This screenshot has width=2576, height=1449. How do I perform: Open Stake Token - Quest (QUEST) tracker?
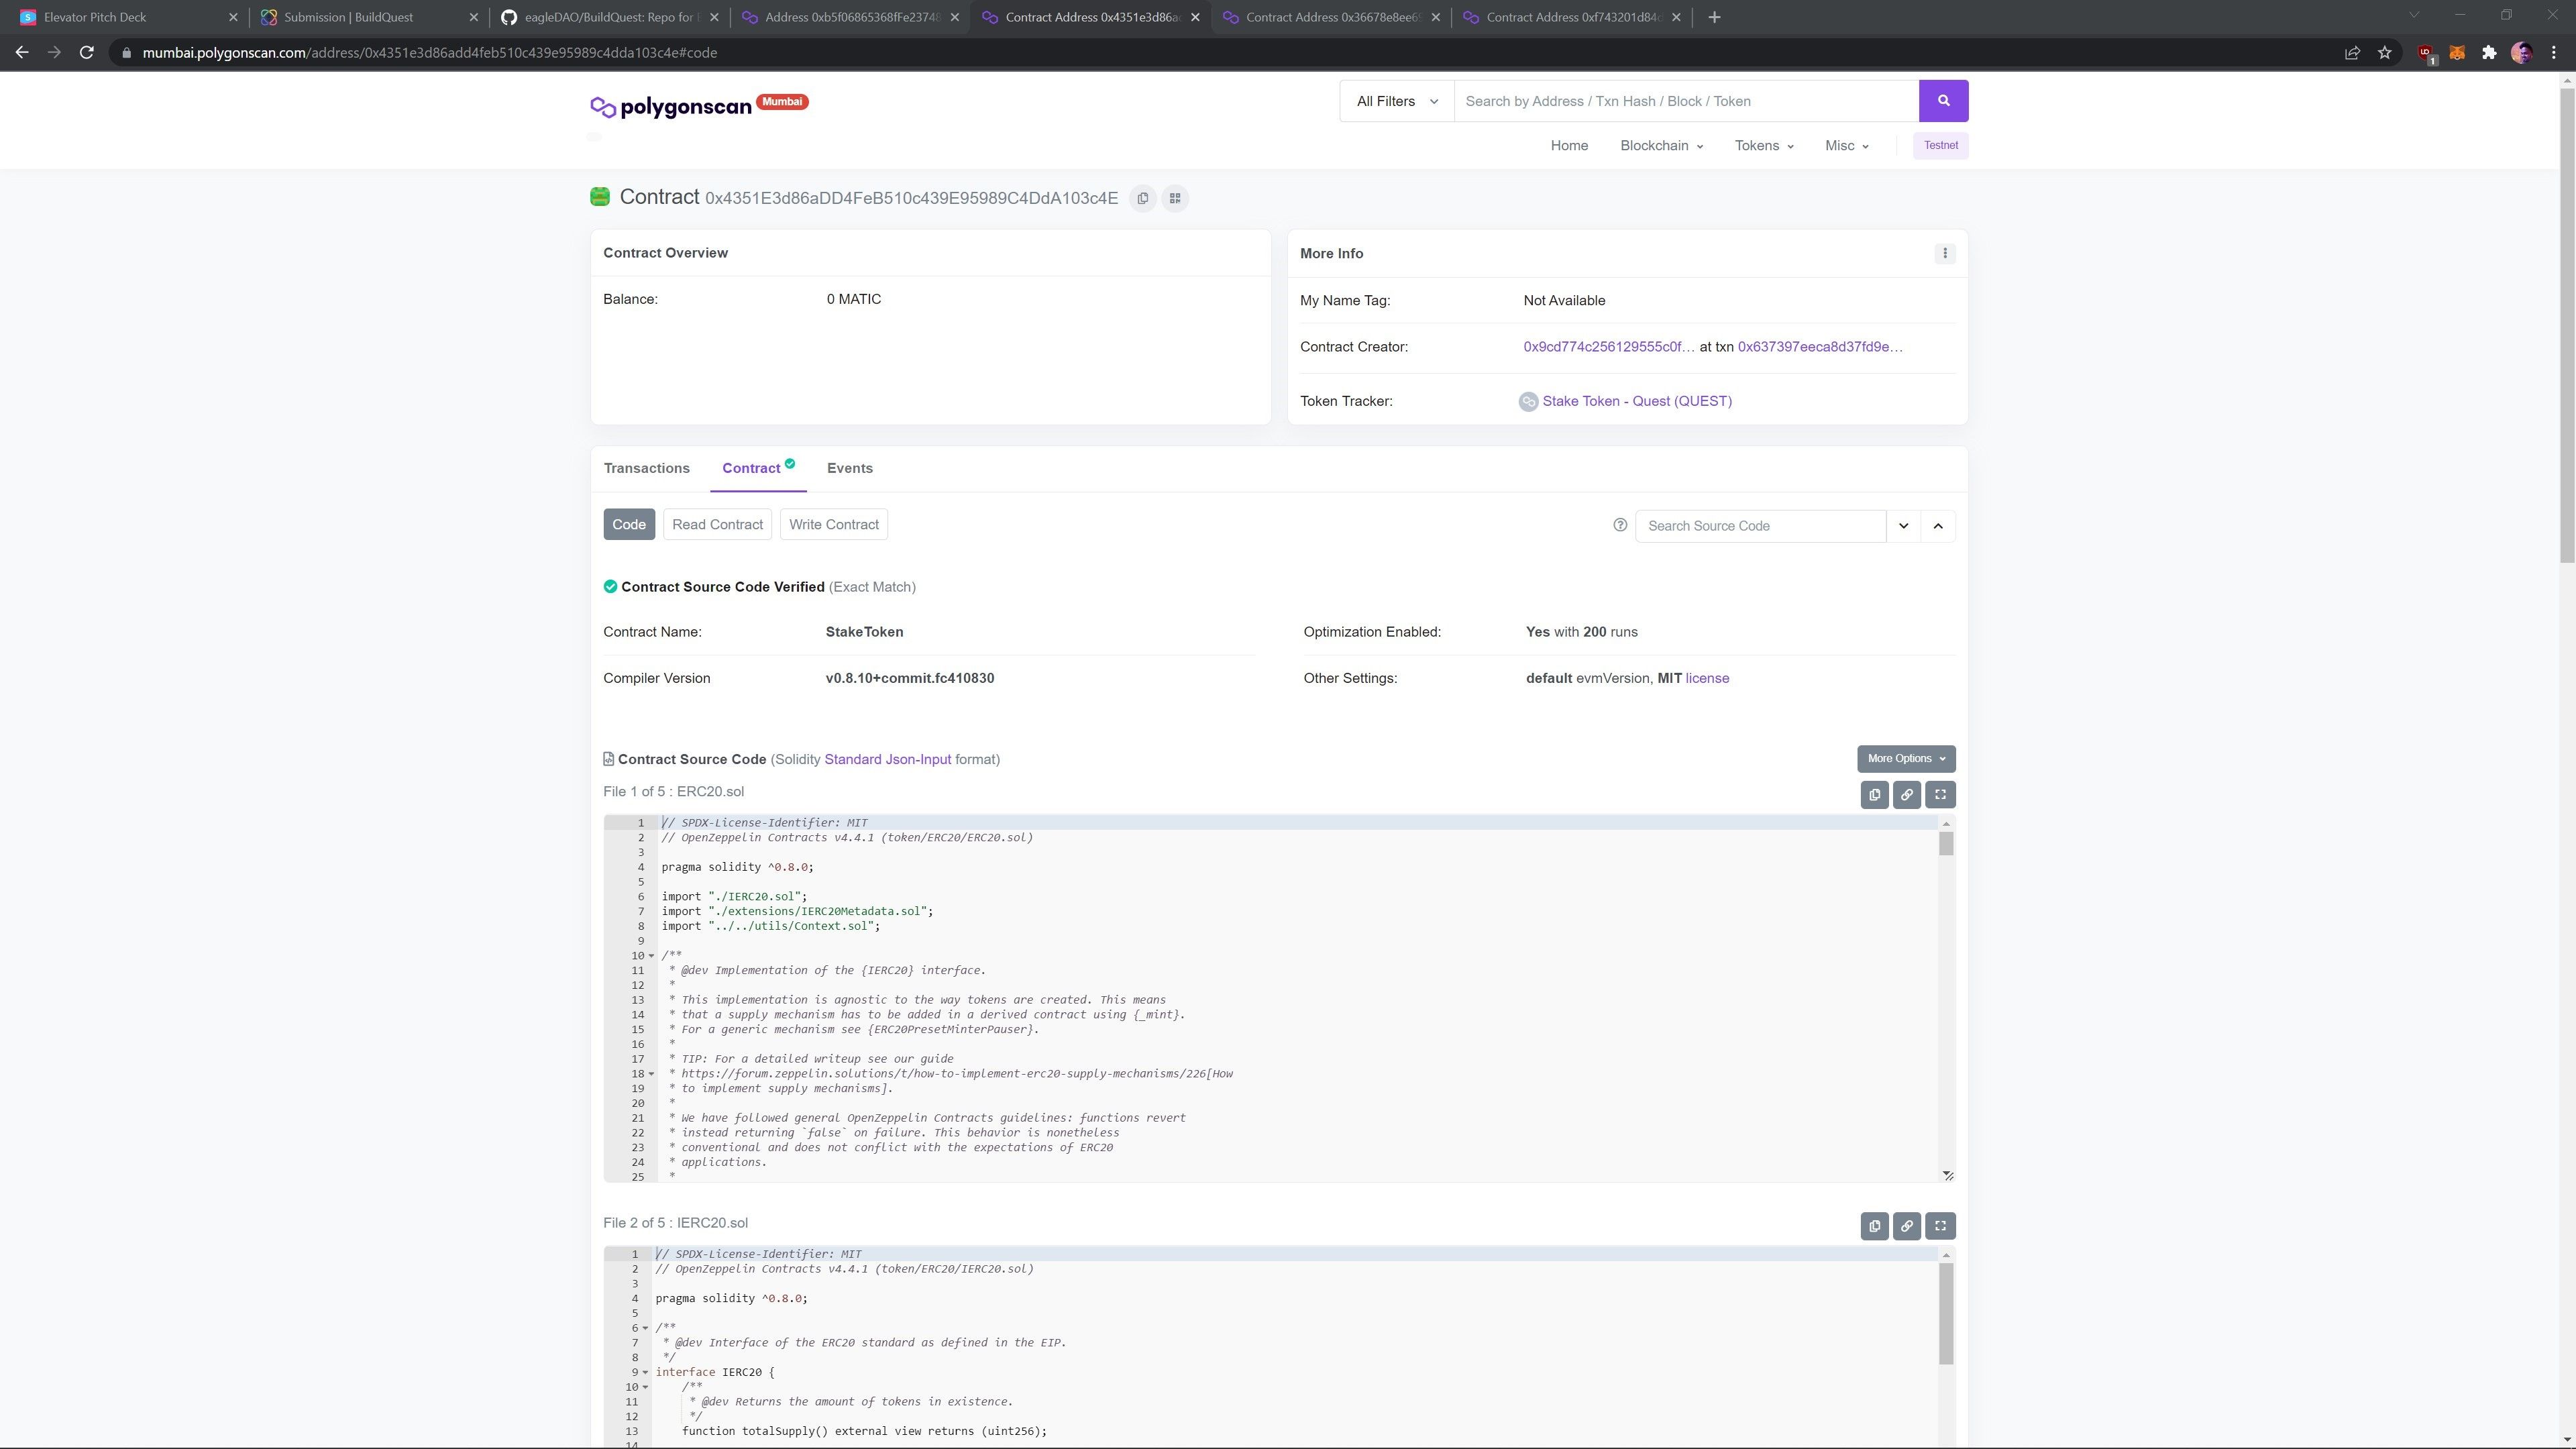(x=1637, y=401)
